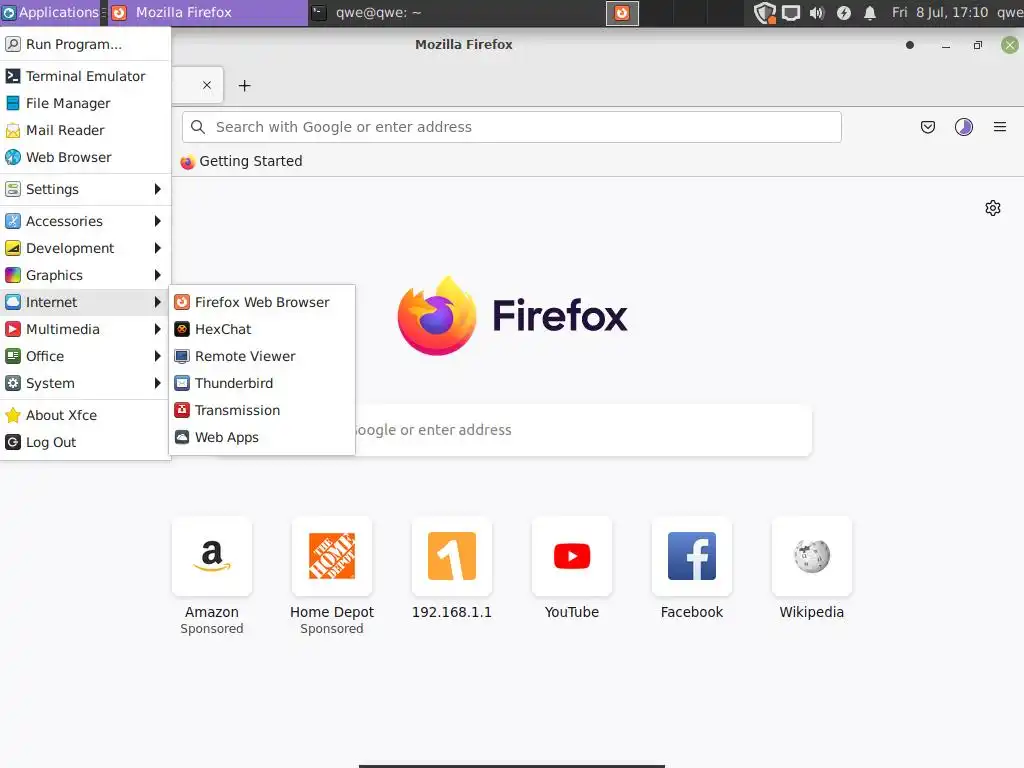This screenshot has width=1024, height=768.
Task: Open Transmission torrent client entry
Action: click(x=262, y=410)
